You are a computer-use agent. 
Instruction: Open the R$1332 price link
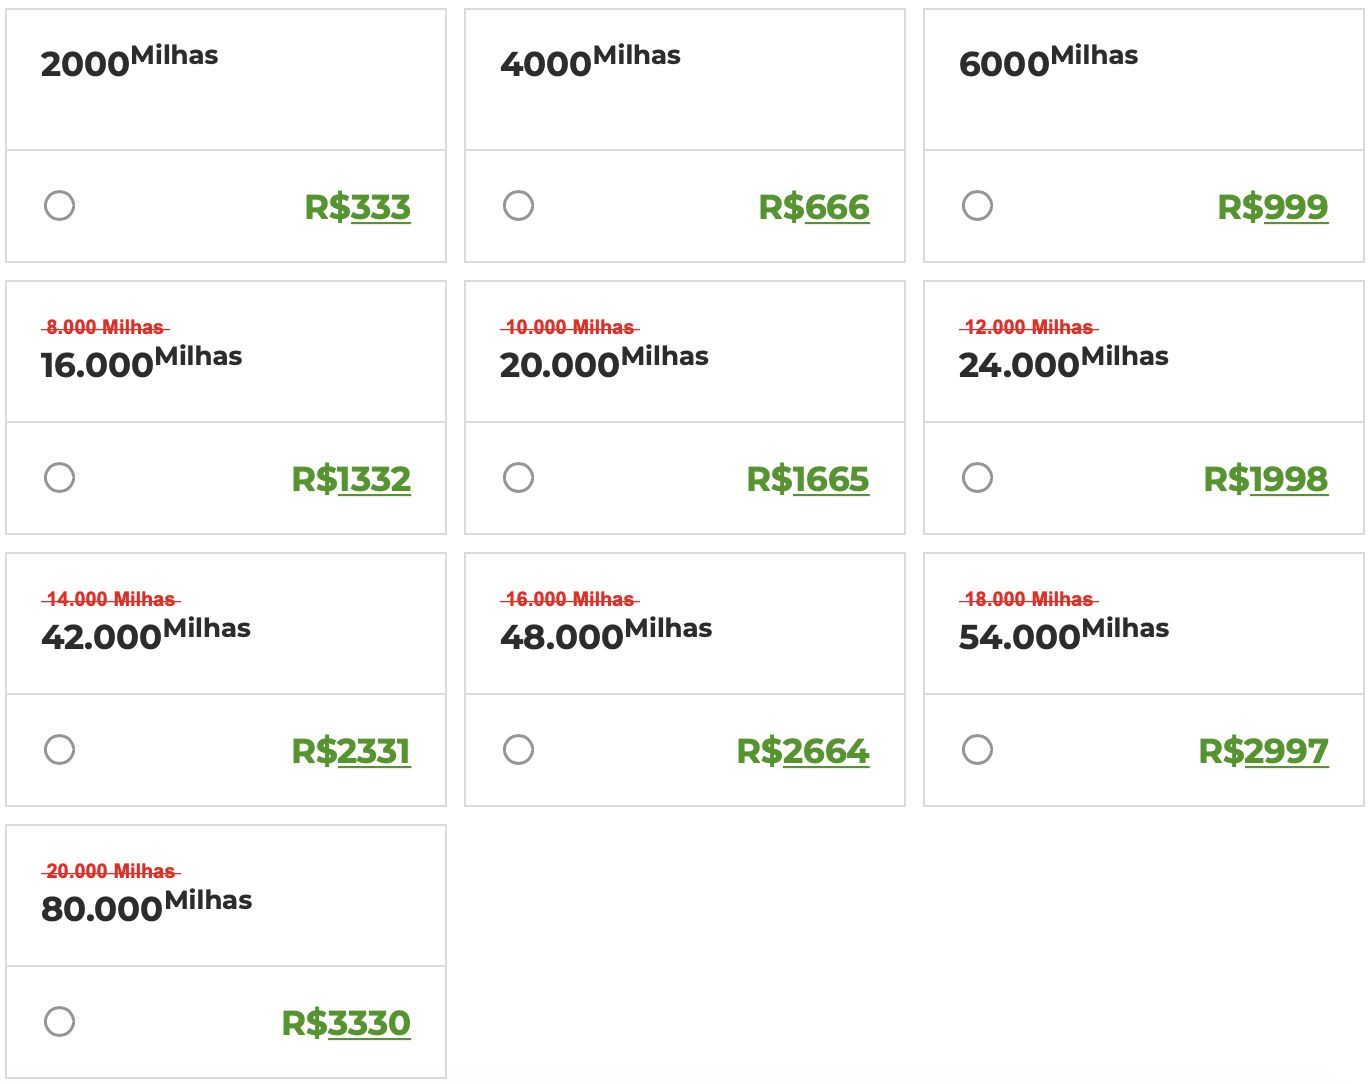click(351, 479)
